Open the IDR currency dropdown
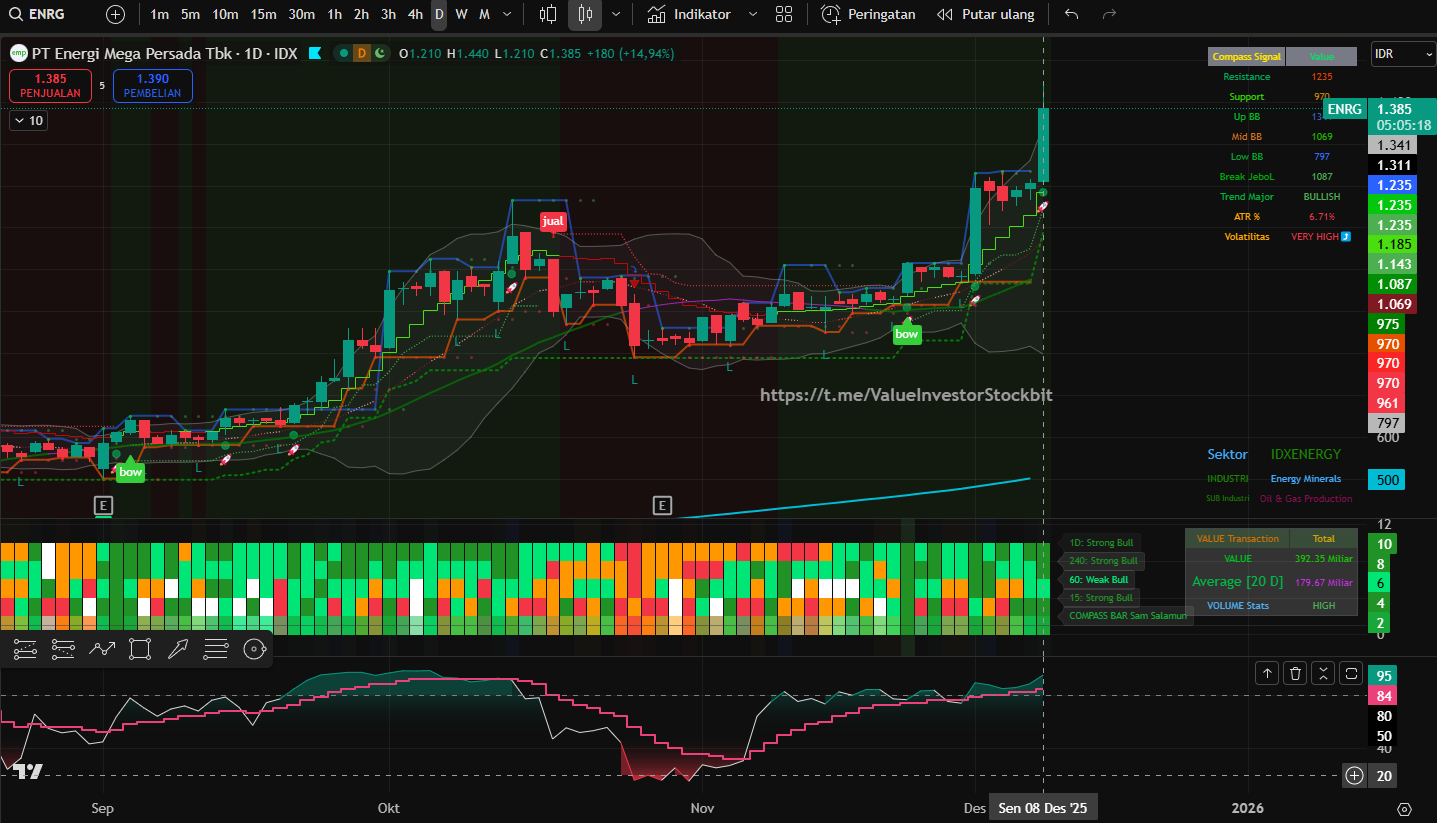 tap(1403, 54)
